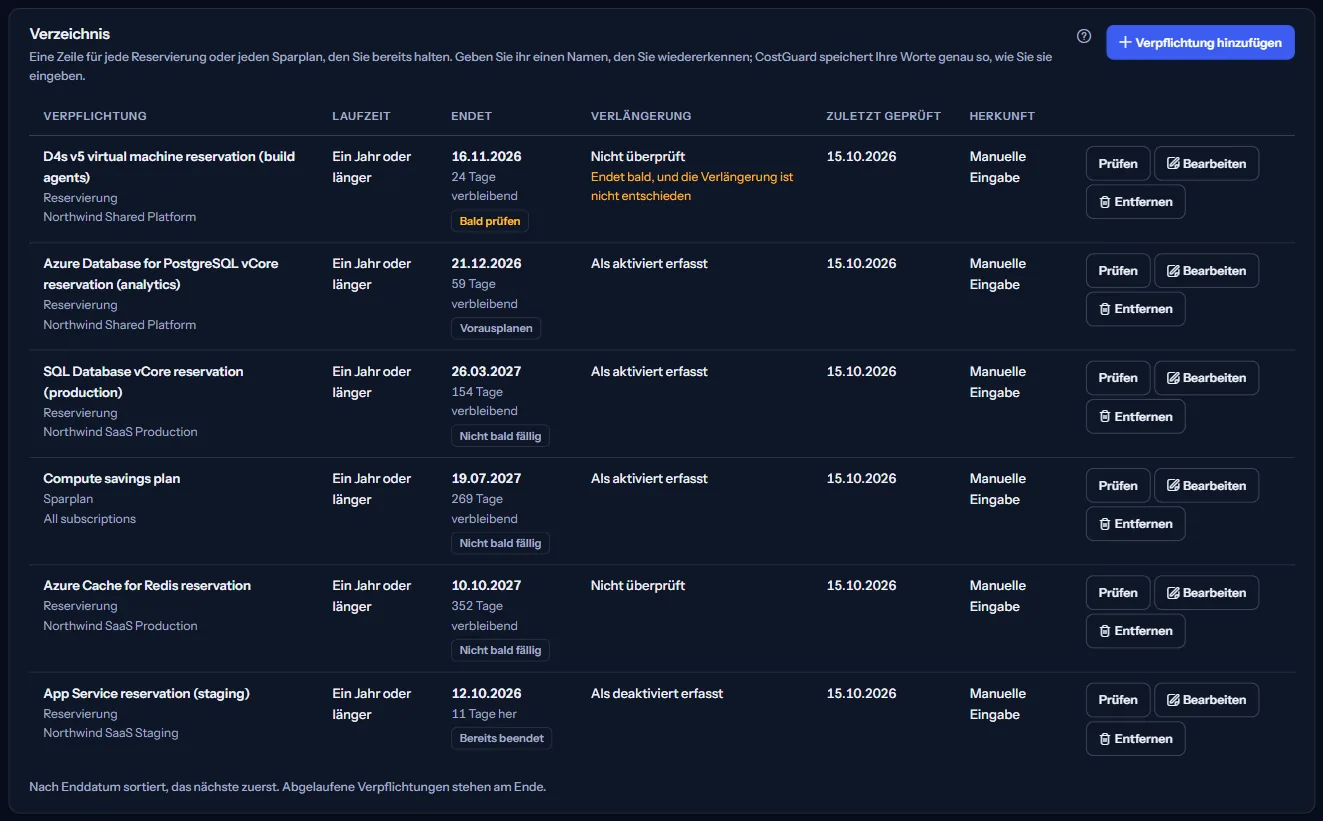This screenshot has width=1323, height=821.
Task: Select the Zuletzt geprüft column header
Action: click(884, 116)
